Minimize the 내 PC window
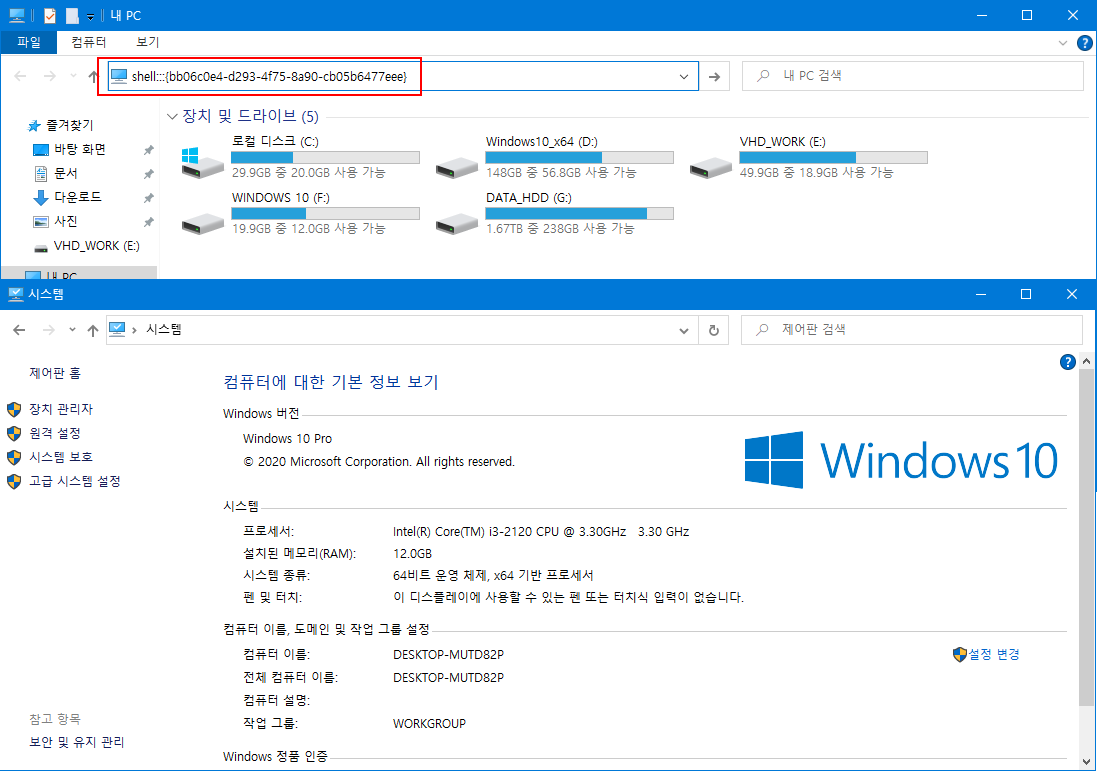 pos(982,15)
